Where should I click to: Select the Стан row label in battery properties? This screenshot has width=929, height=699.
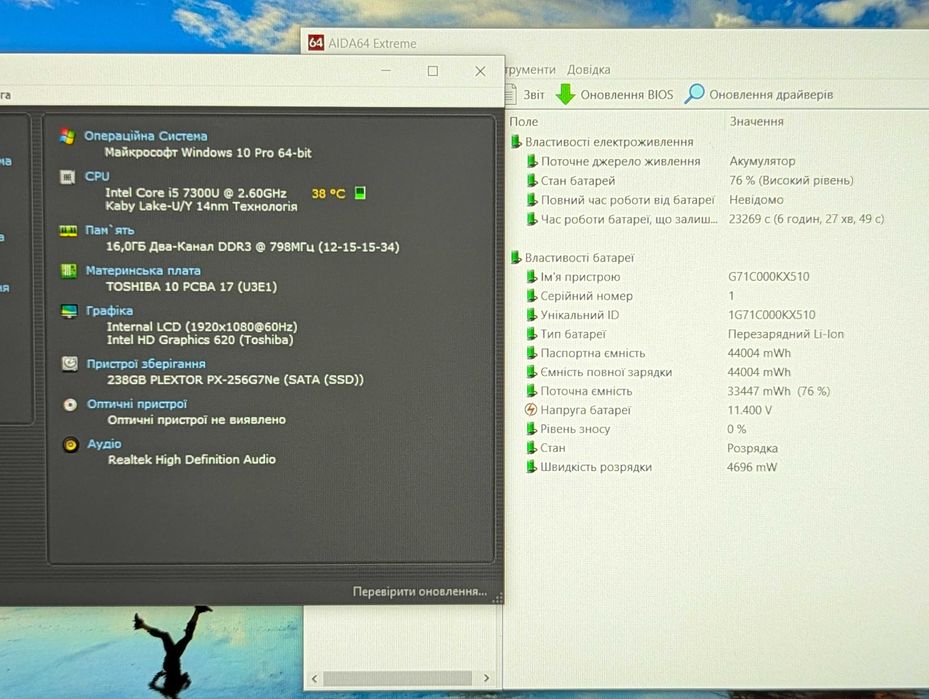(553, 448)
